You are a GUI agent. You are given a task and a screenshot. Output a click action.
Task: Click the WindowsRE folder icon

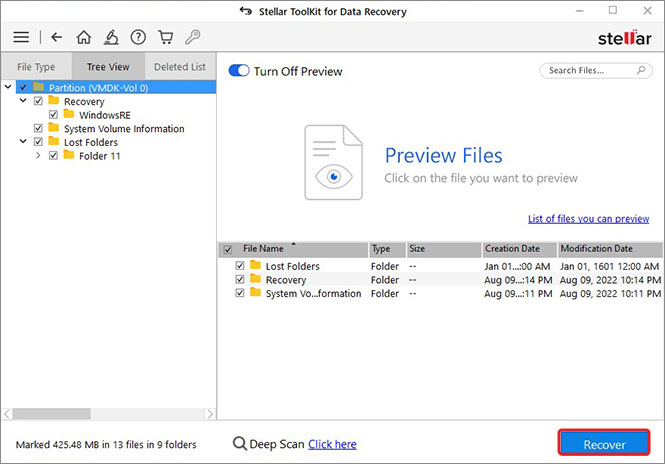[x=69, y=114]
